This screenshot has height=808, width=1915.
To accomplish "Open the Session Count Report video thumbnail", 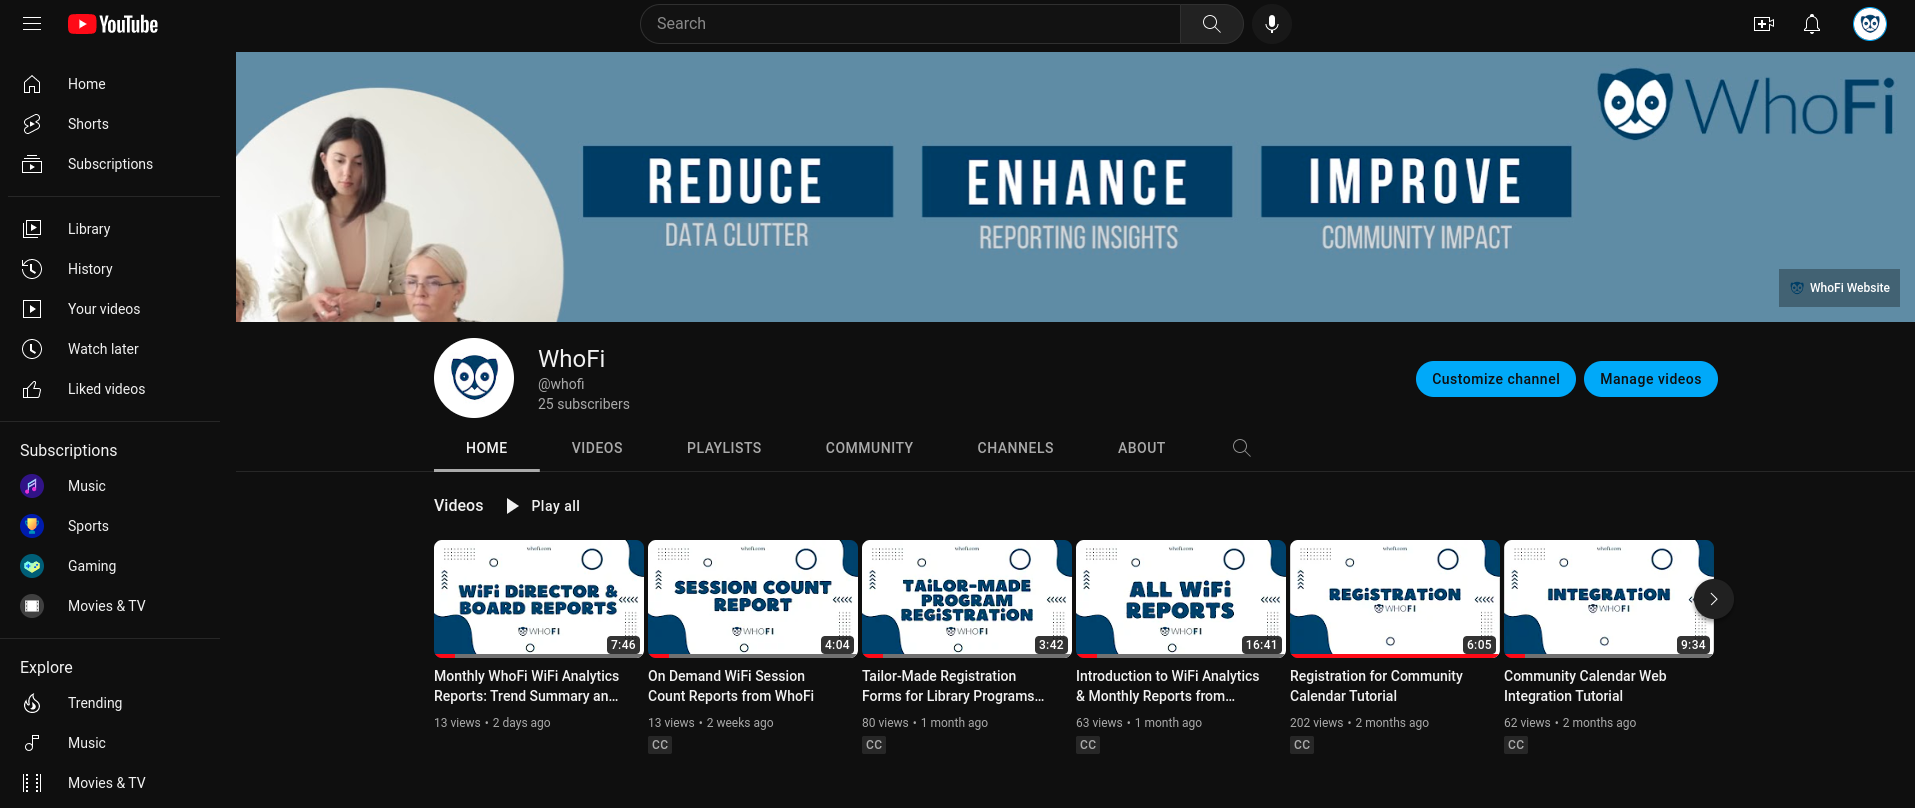I will pos(752,598).
